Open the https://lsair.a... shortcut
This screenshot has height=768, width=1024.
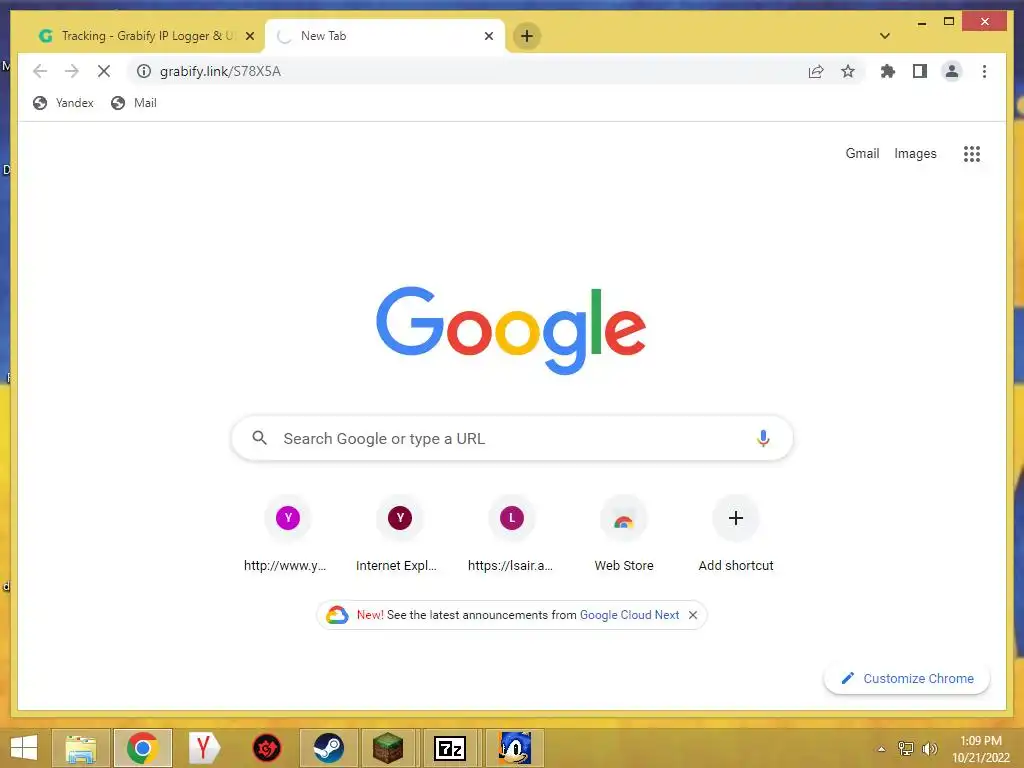coord(511,536)
